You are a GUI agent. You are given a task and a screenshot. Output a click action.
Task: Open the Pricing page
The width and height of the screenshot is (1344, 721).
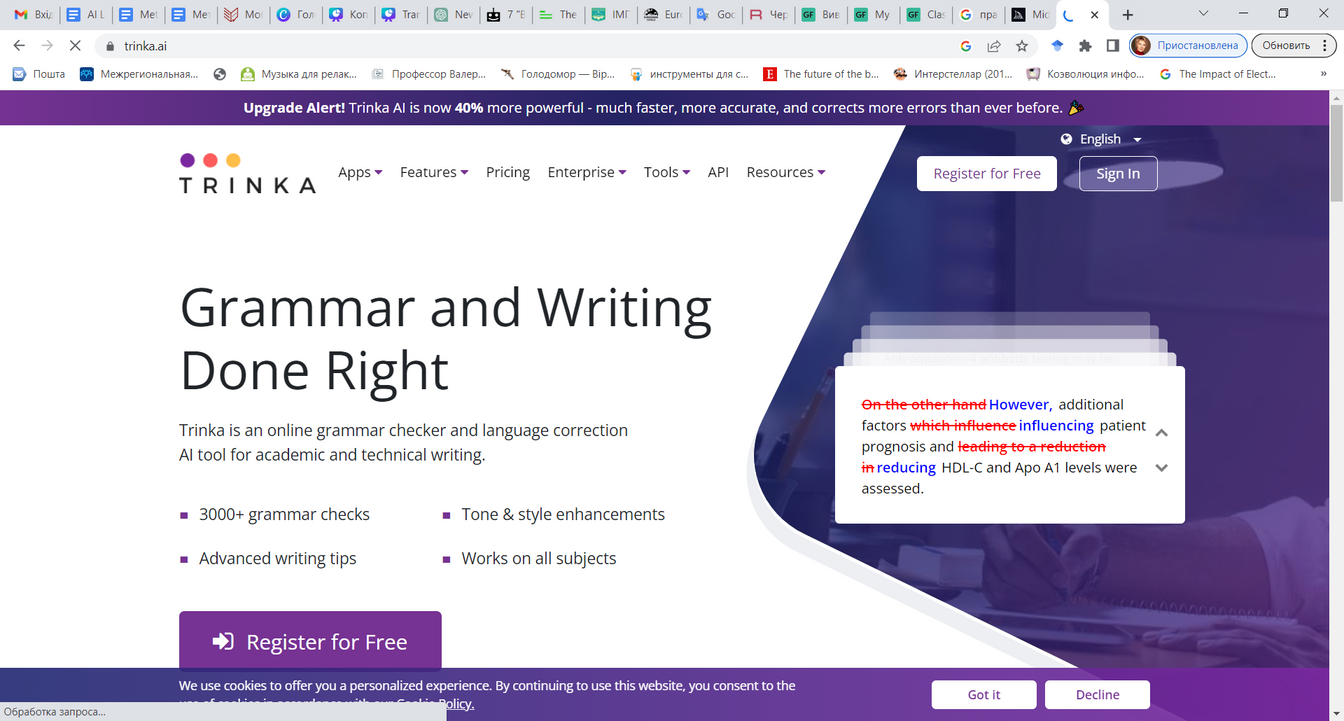[508, 172]
